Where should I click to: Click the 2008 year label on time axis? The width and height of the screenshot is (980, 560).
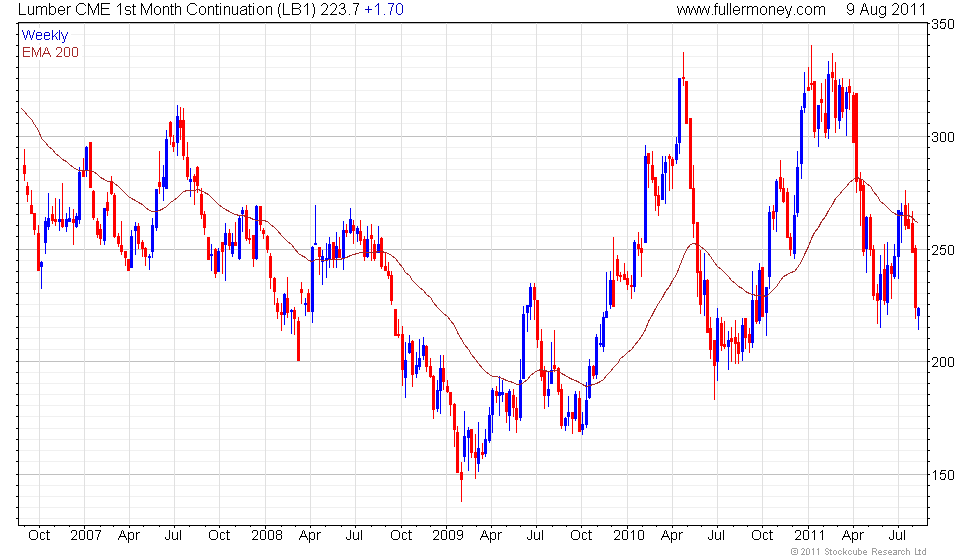[x=267, y=536]
